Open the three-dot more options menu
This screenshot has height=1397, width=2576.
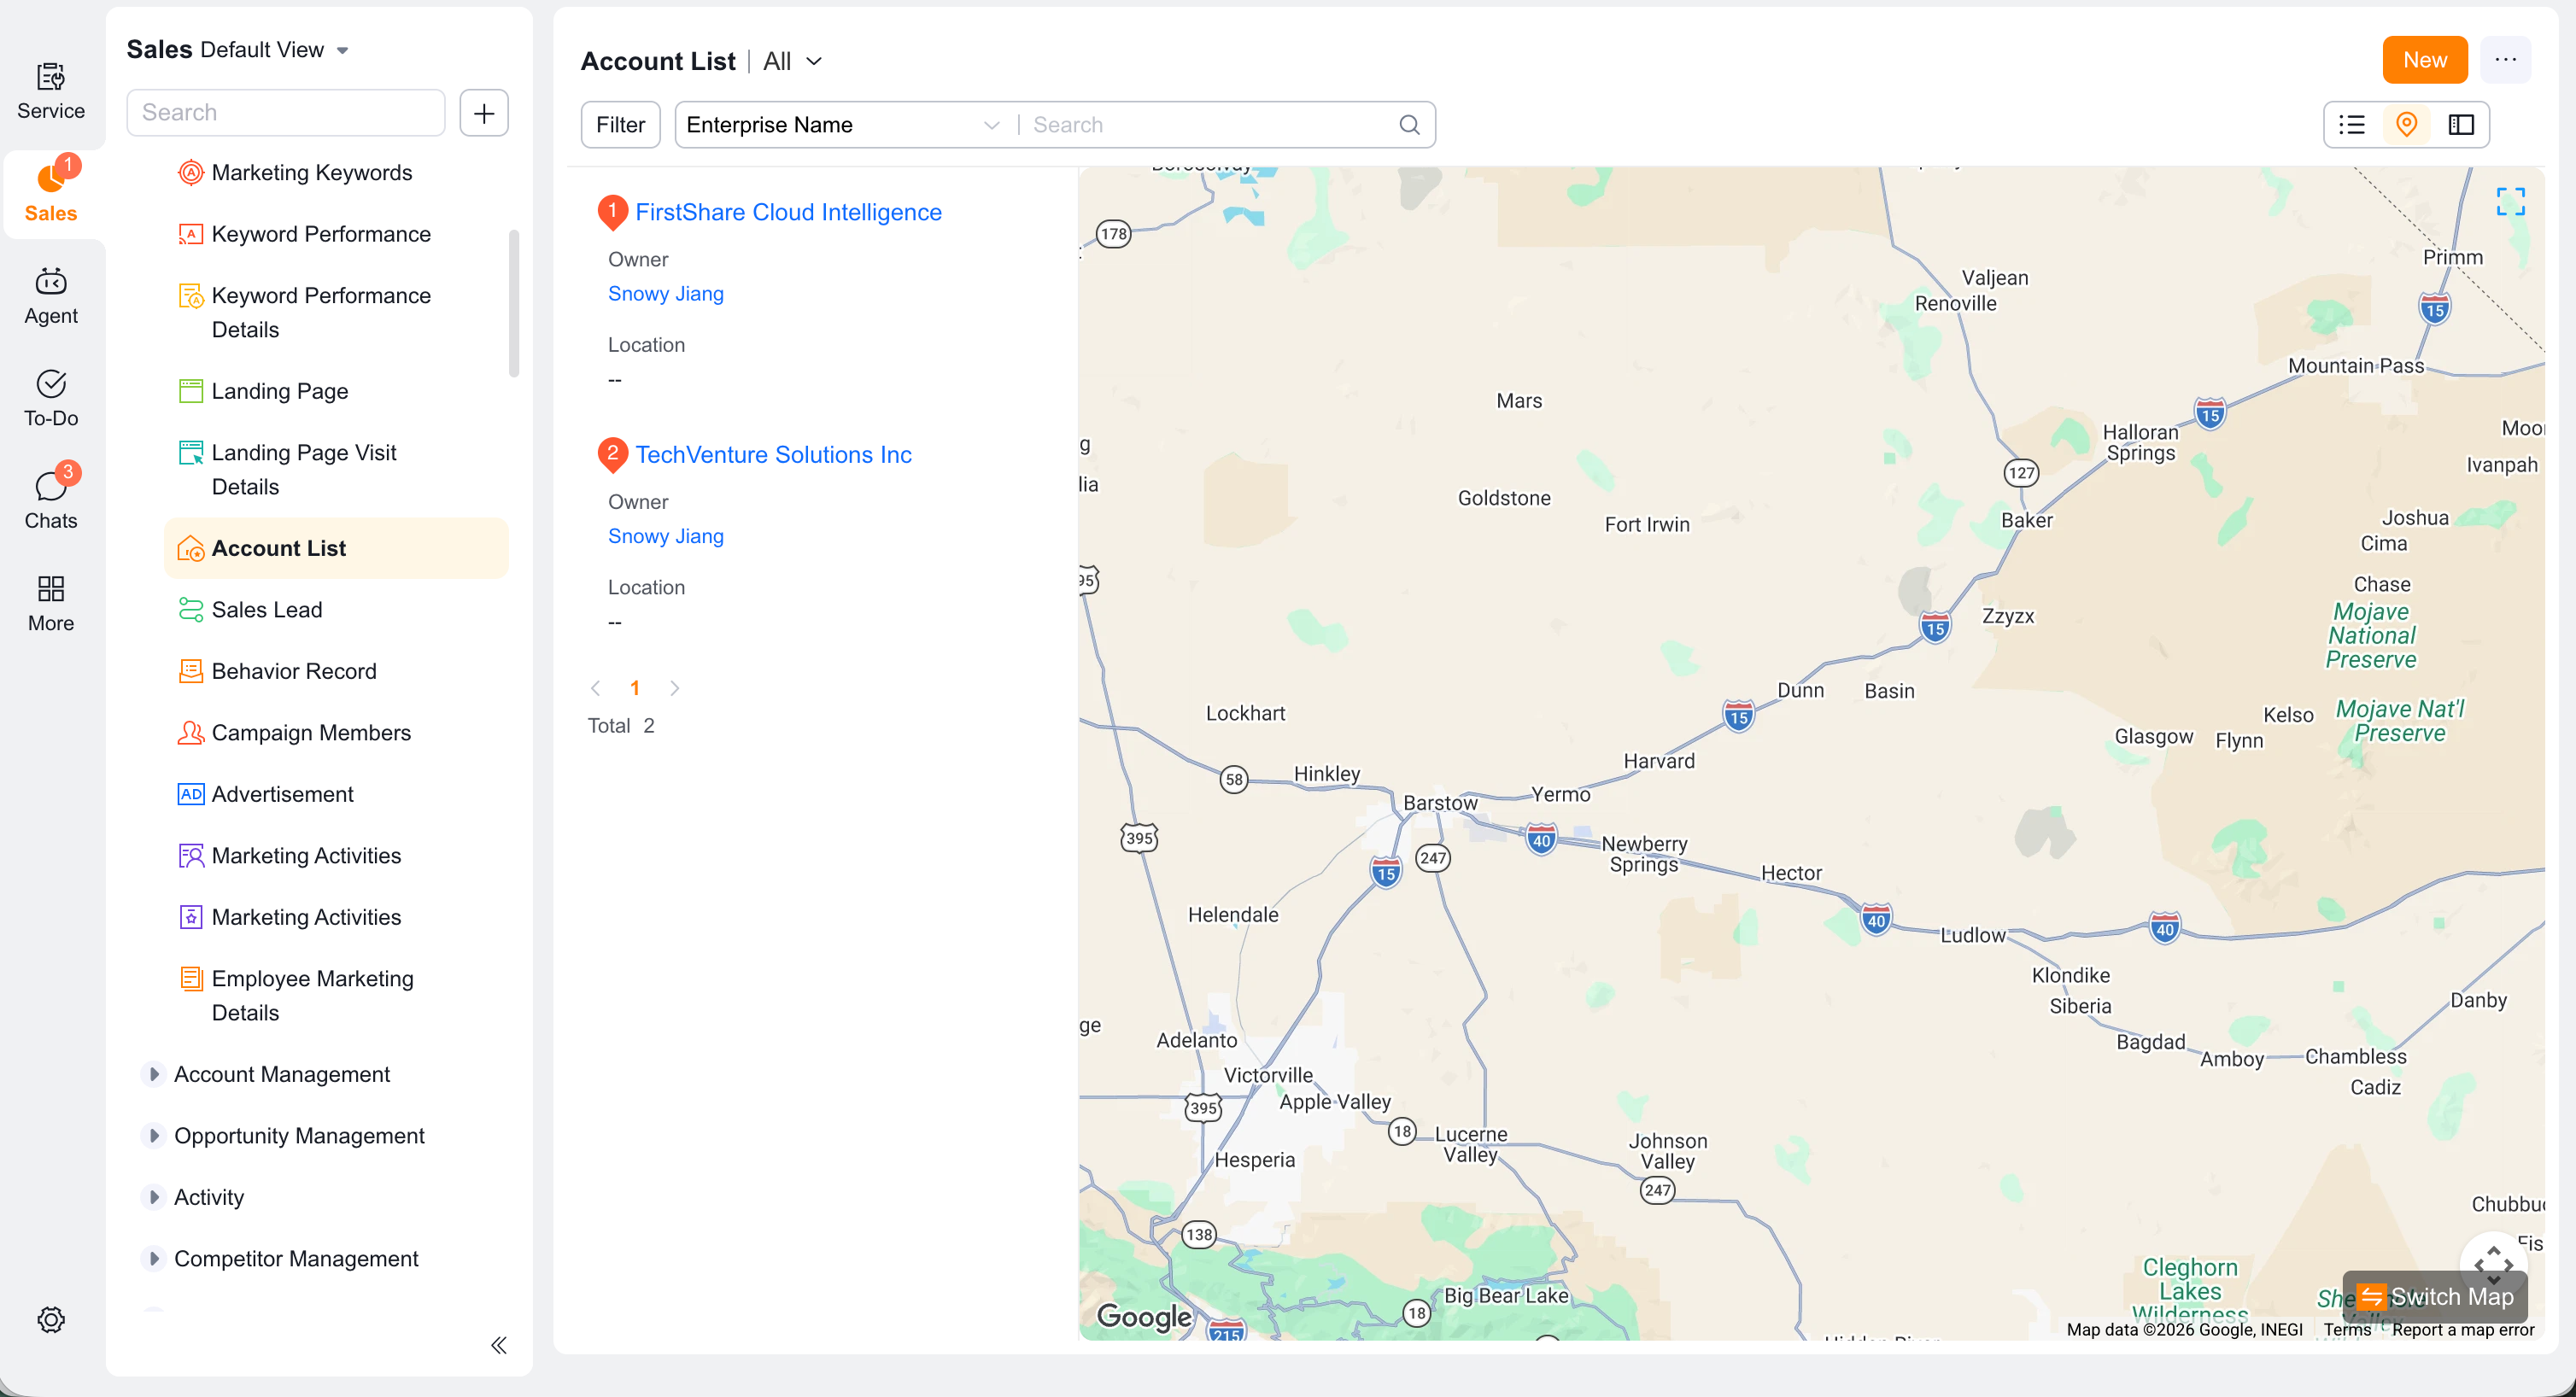click(2506, 60)
